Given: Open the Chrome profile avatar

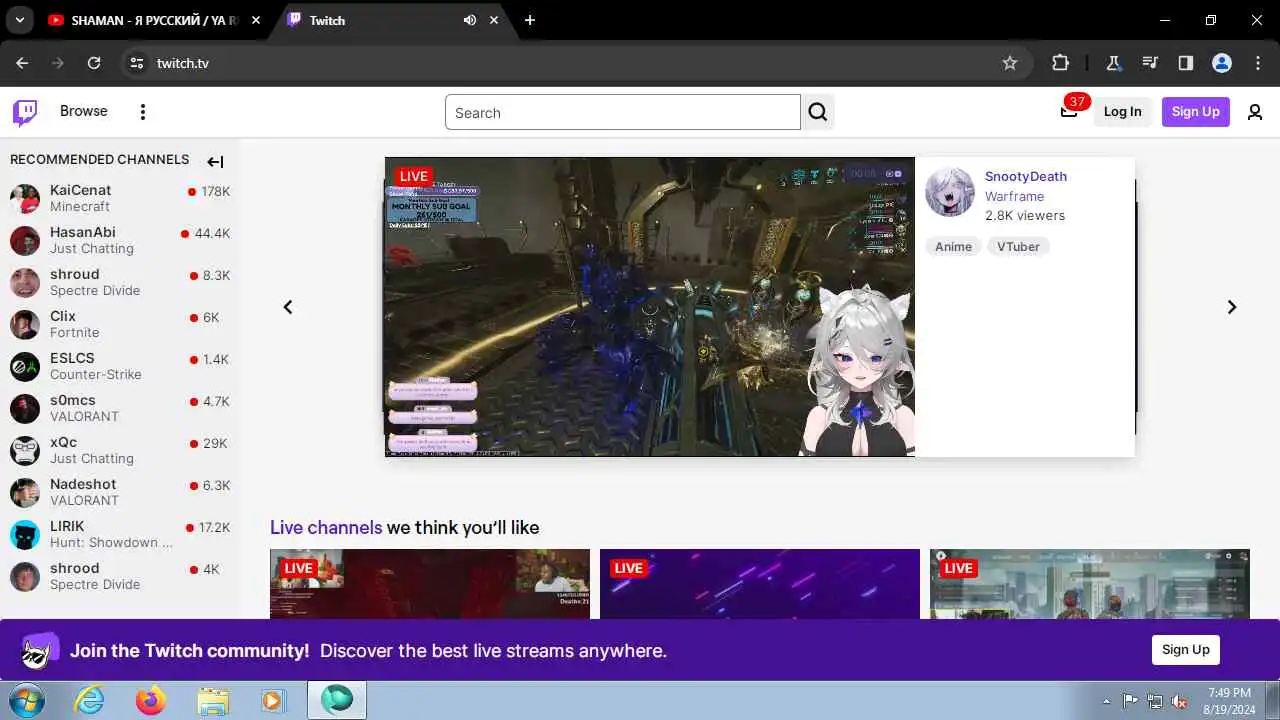Looking at the screenshot, I should 1222,63.
